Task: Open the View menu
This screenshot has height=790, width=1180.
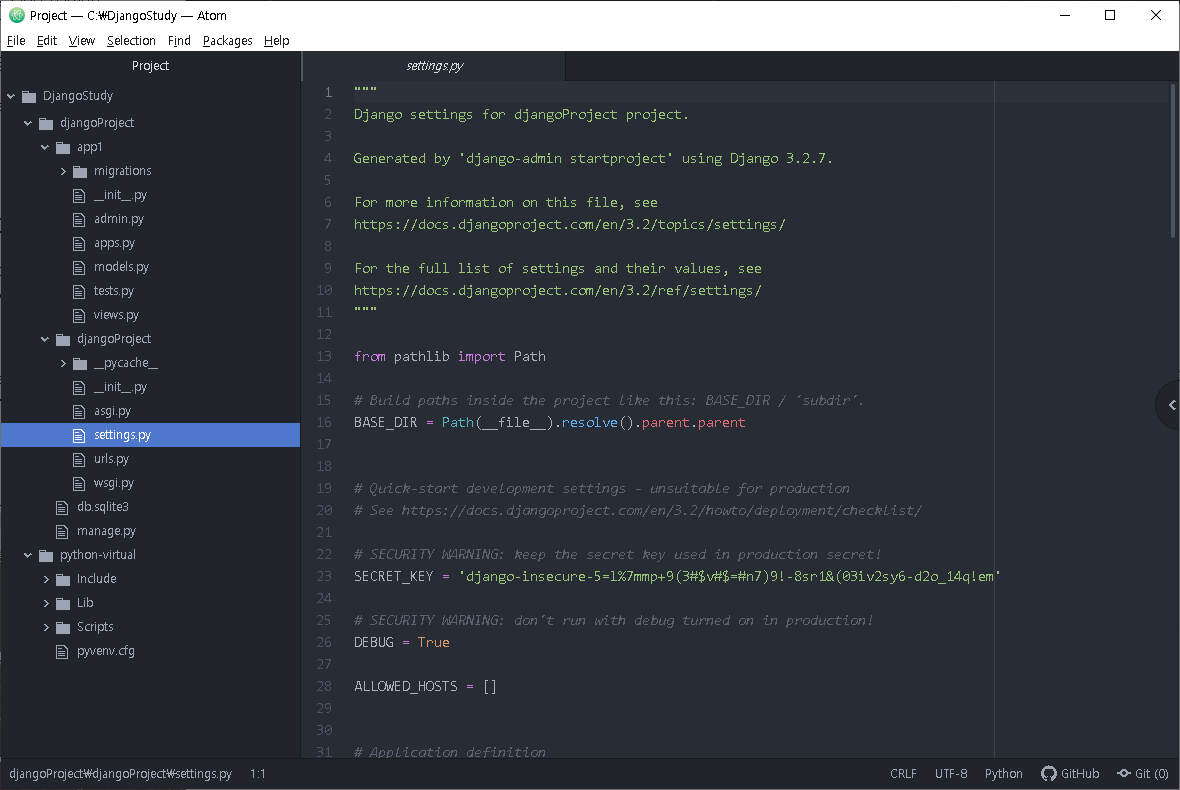Action: coord(81,41)
